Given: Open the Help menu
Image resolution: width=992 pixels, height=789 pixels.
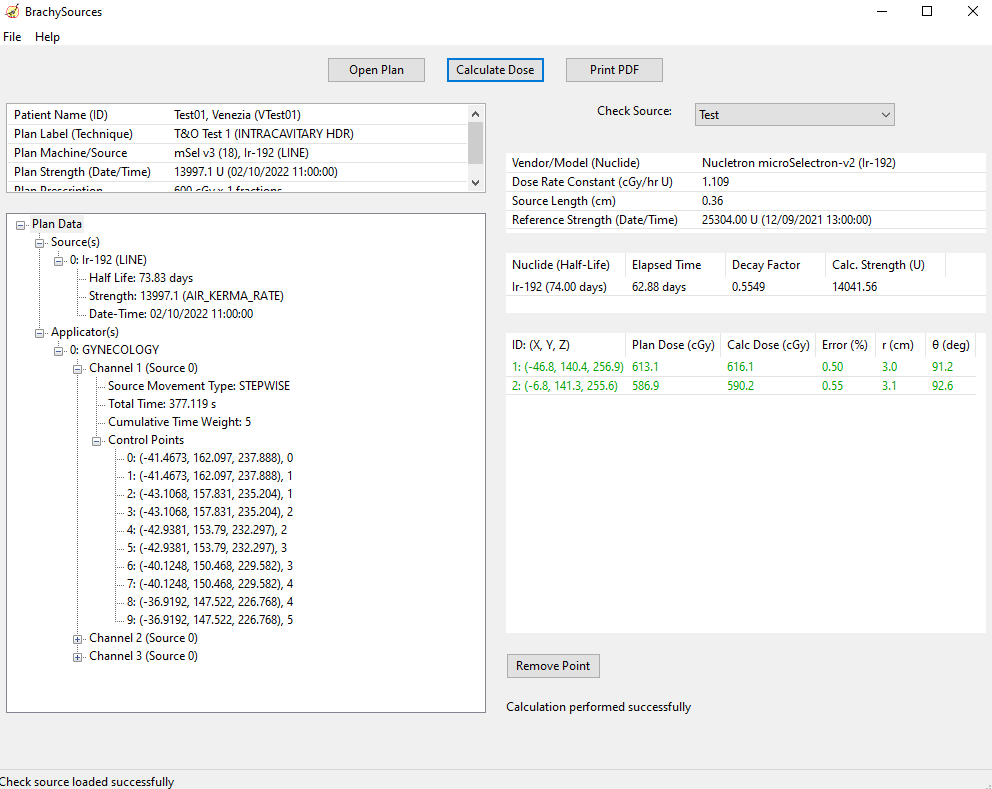Looking at the screenshot, I should pos(47,37).
